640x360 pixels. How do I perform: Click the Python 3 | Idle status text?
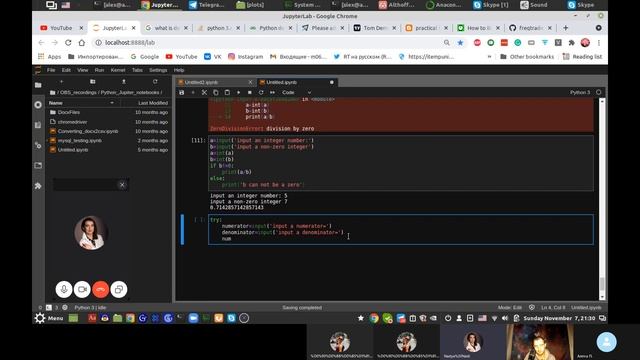[90, 307]
